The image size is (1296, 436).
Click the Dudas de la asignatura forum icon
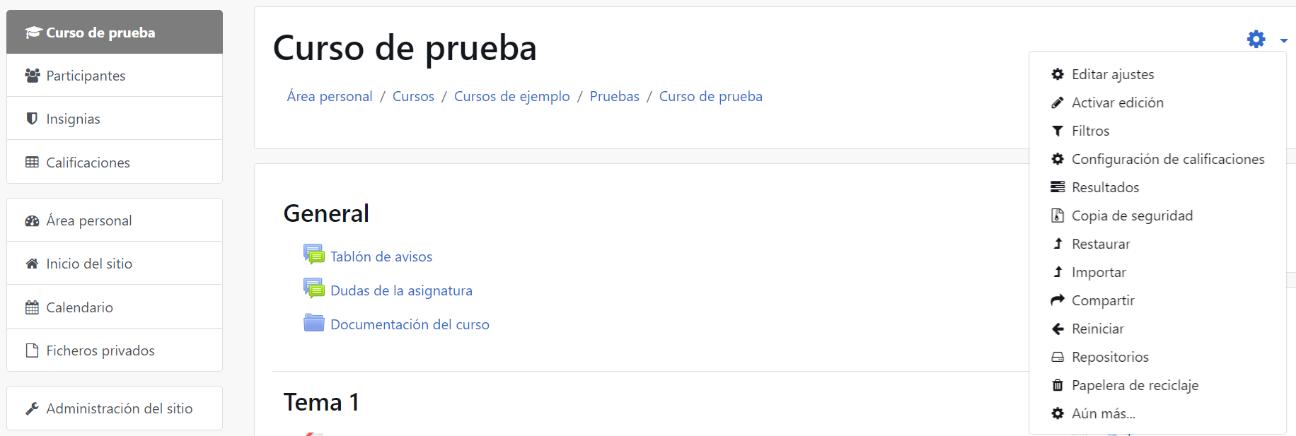314,289
